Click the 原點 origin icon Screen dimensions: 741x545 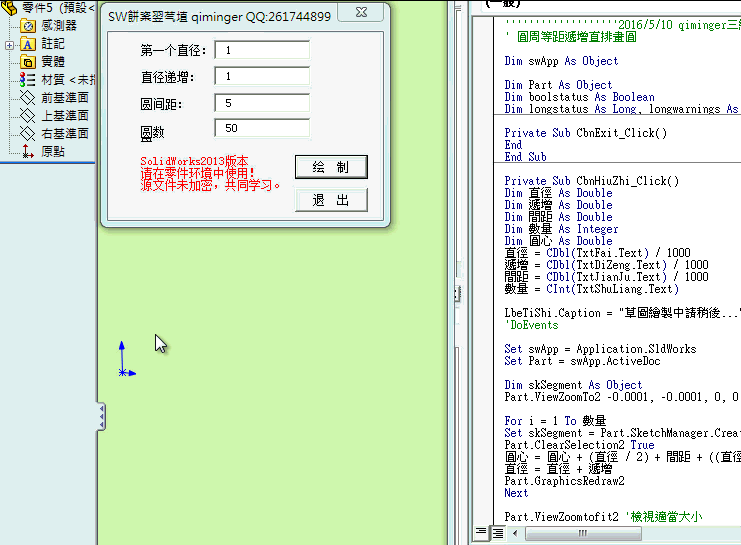27,151
